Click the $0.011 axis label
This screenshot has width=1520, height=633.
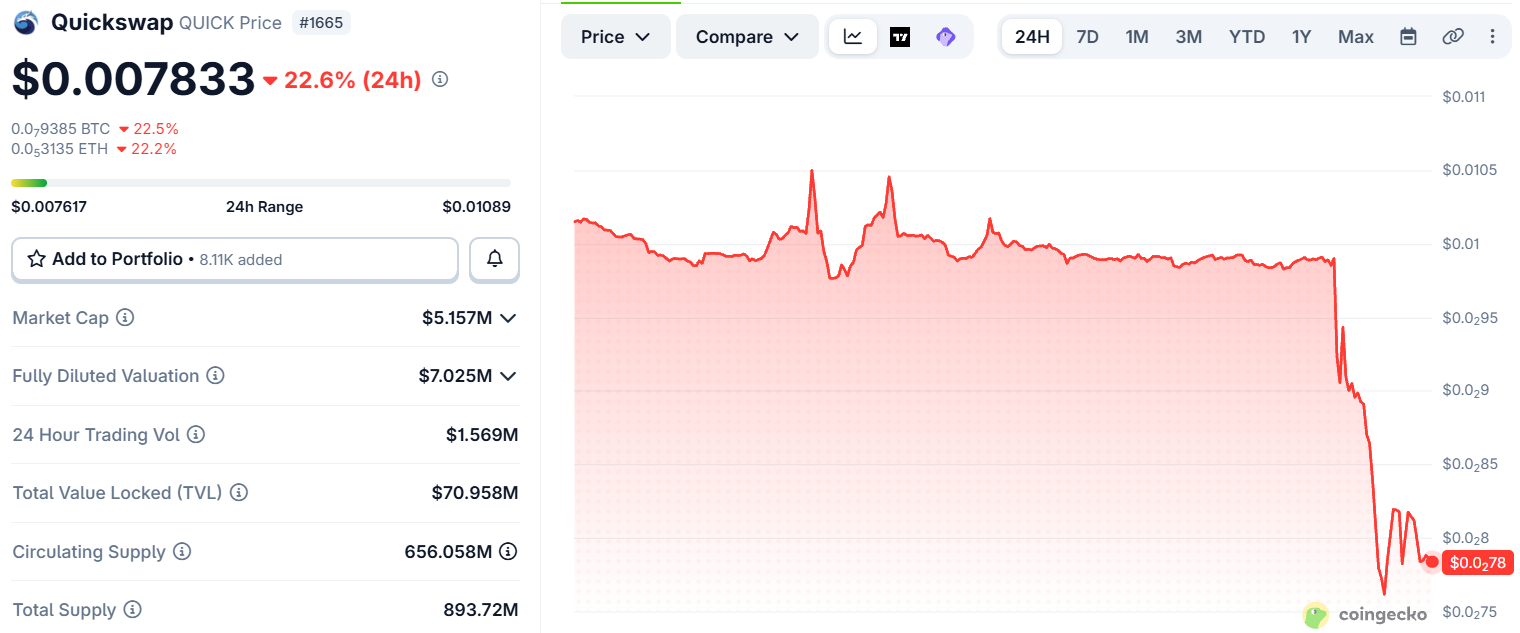click(x=1463, y=97)
